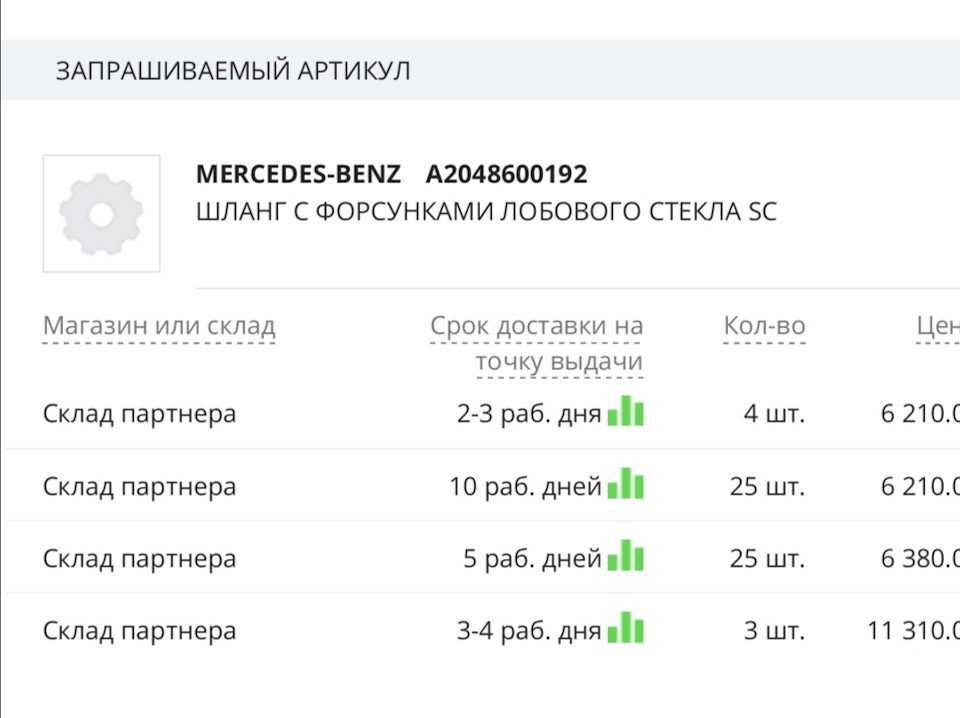
Task: Click the ЗАПРАШИВАЕМЫЙ АРТИКУЛ header tab
Action: 234,70
